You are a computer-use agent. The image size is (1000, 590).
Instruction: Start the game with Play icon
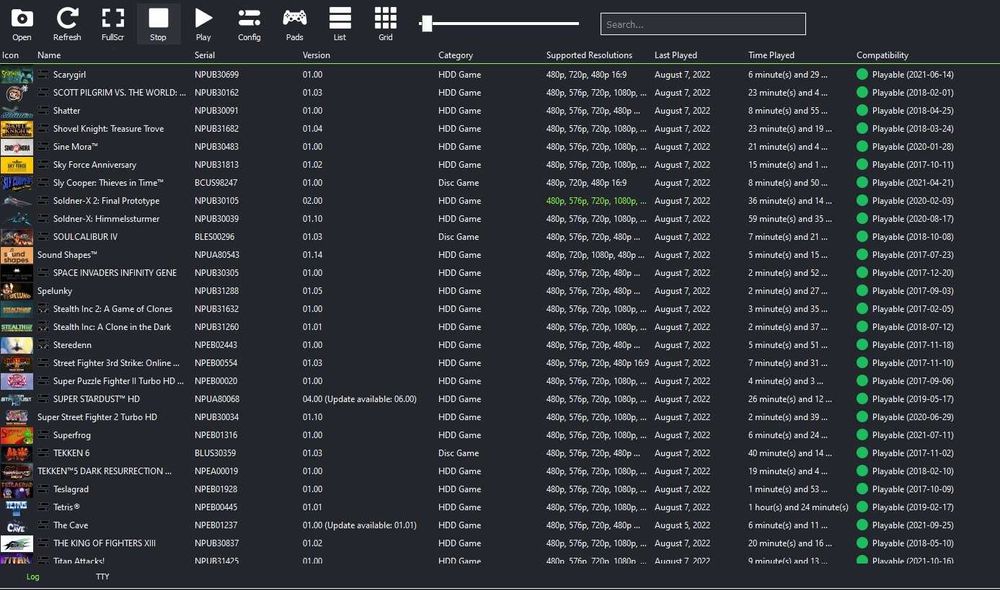[203, 24]
